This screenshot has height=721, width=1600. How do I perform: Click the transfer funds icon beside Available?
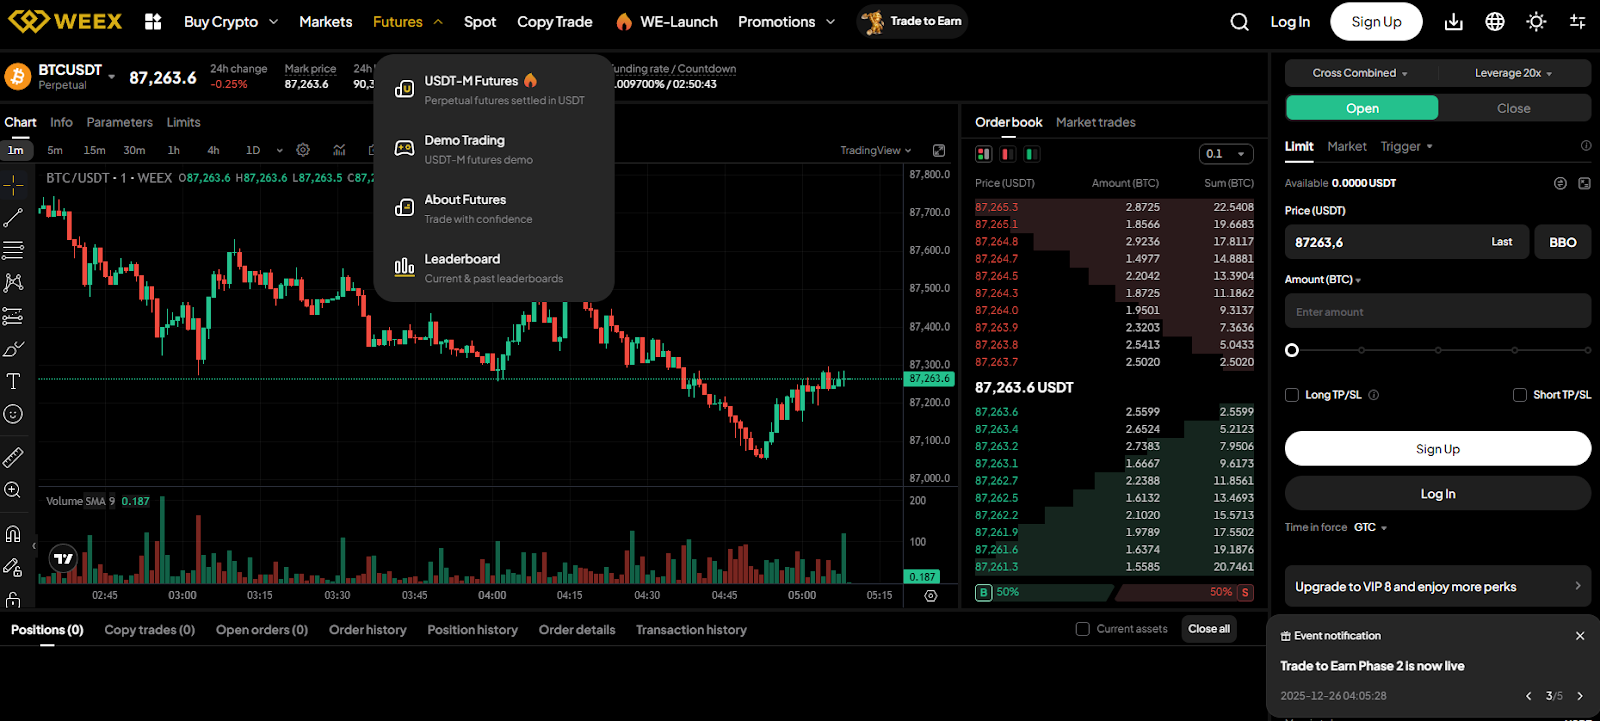pyautogui.click(x=1560, y=183)
